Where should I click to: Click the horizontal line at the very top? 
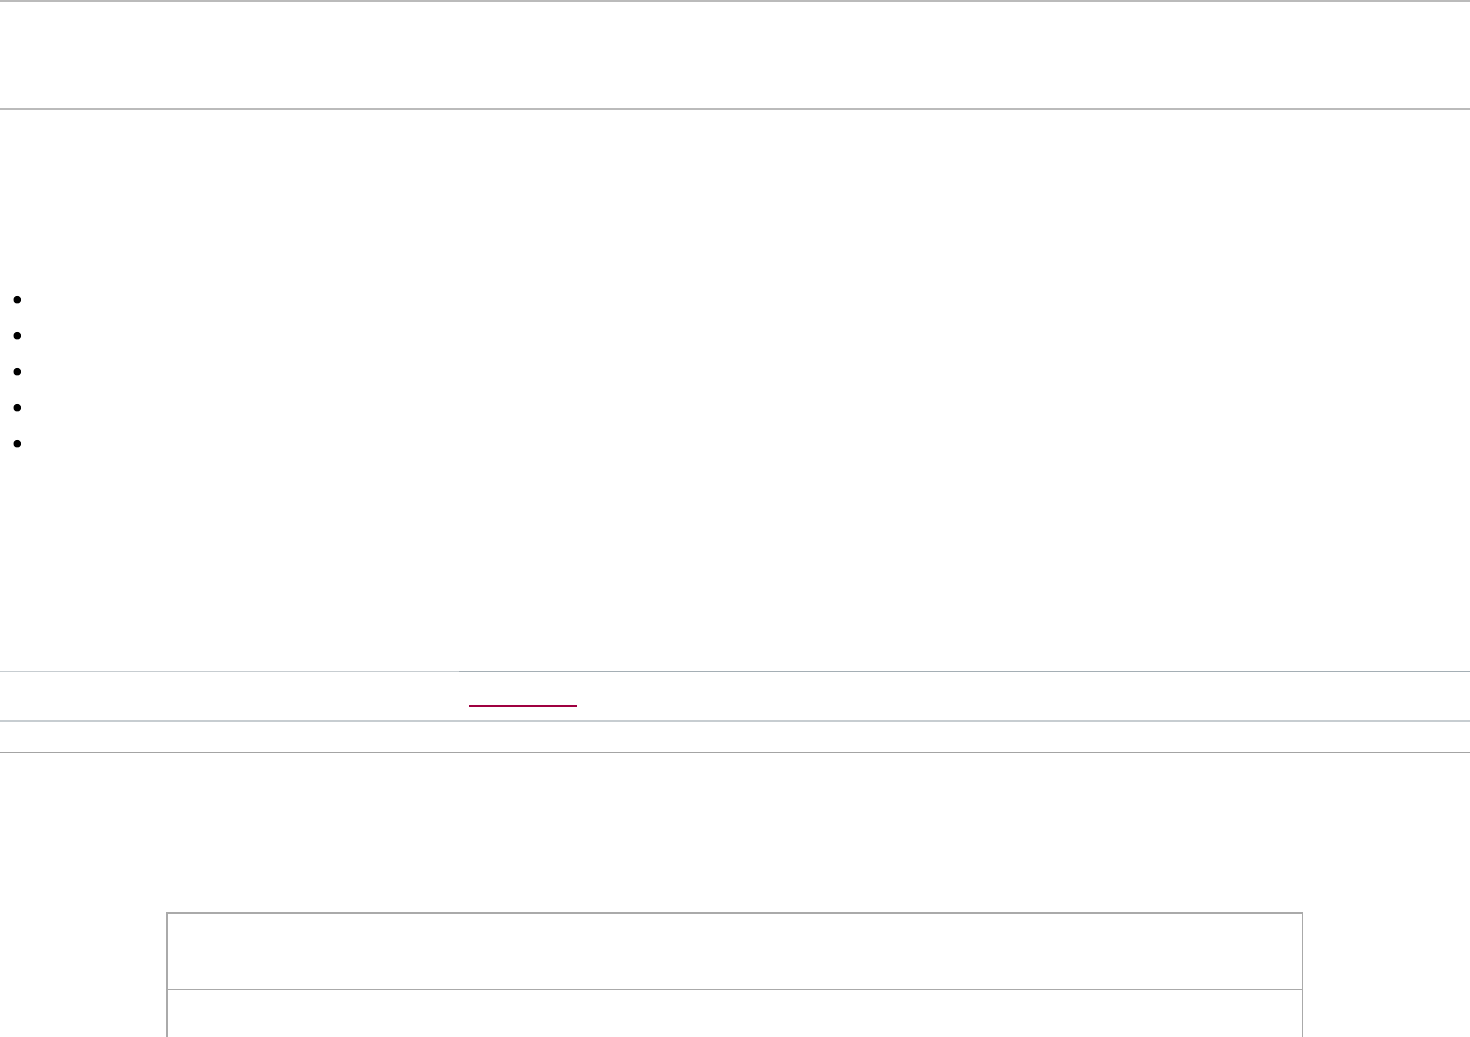pyautogui.click(x=734, y=1)
